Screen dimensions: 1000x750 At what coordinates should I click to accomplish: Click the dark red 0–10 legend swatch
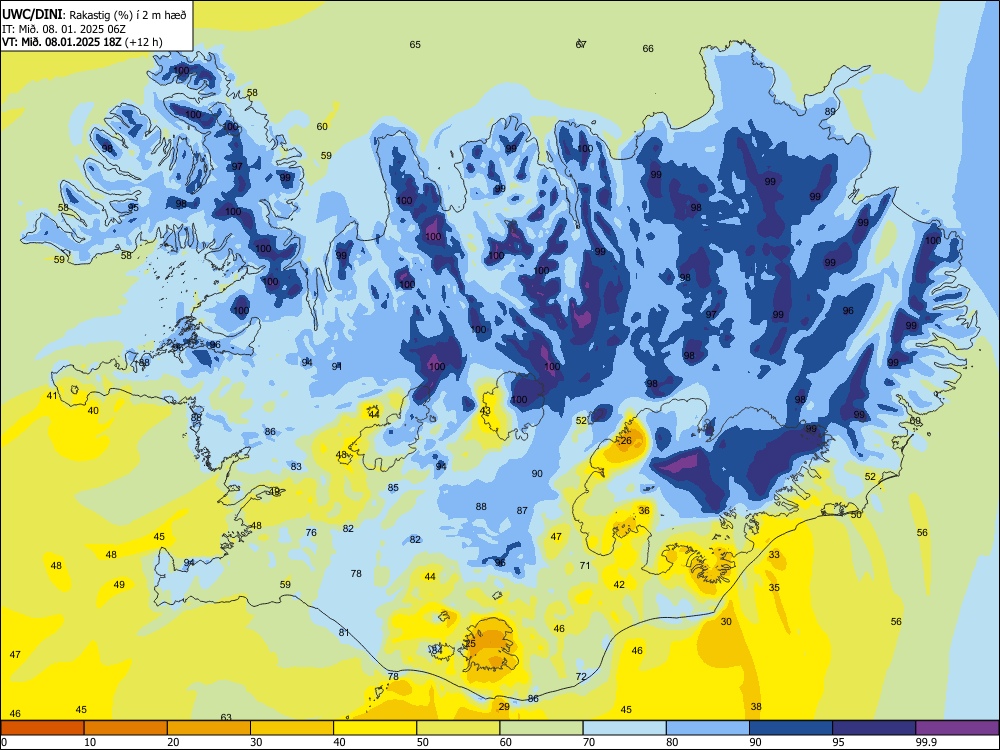coord(42,728)
